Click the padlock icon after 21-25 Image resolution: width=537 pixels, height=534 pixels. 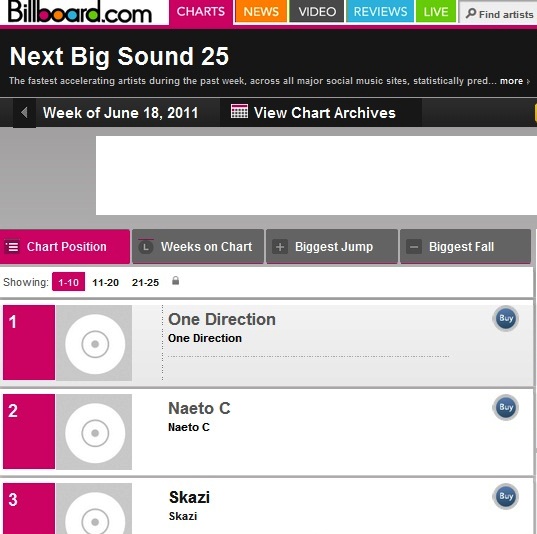[x=175, y=281]
